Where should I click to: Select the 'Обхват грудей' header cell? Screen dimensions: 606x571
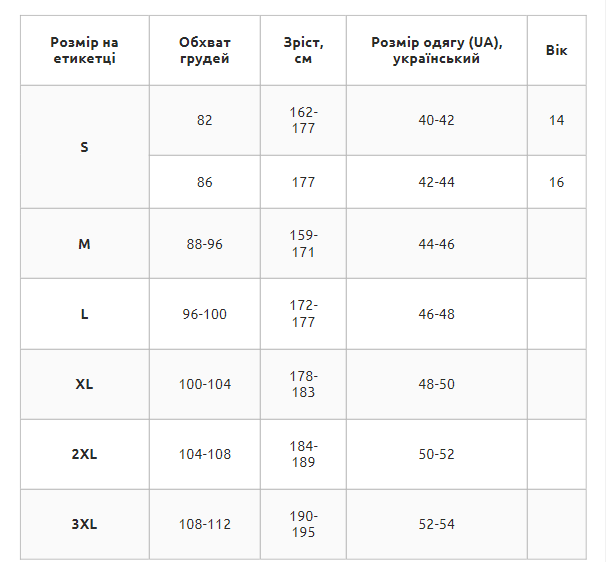[205, 50]
